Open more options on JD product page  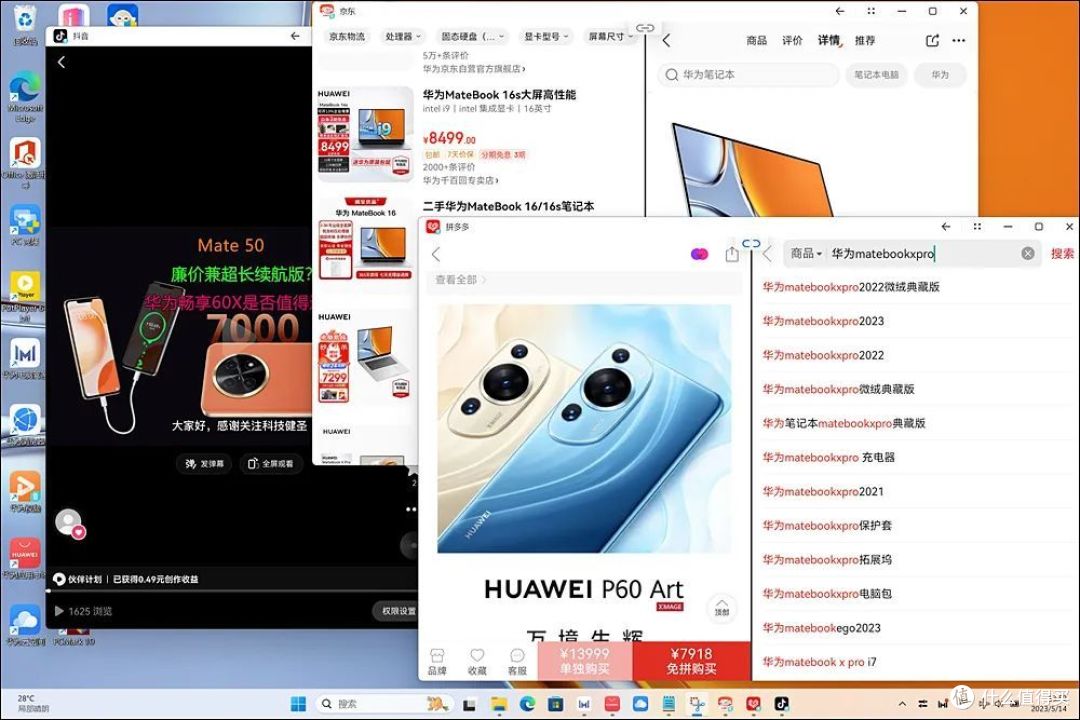pos(959,41)
